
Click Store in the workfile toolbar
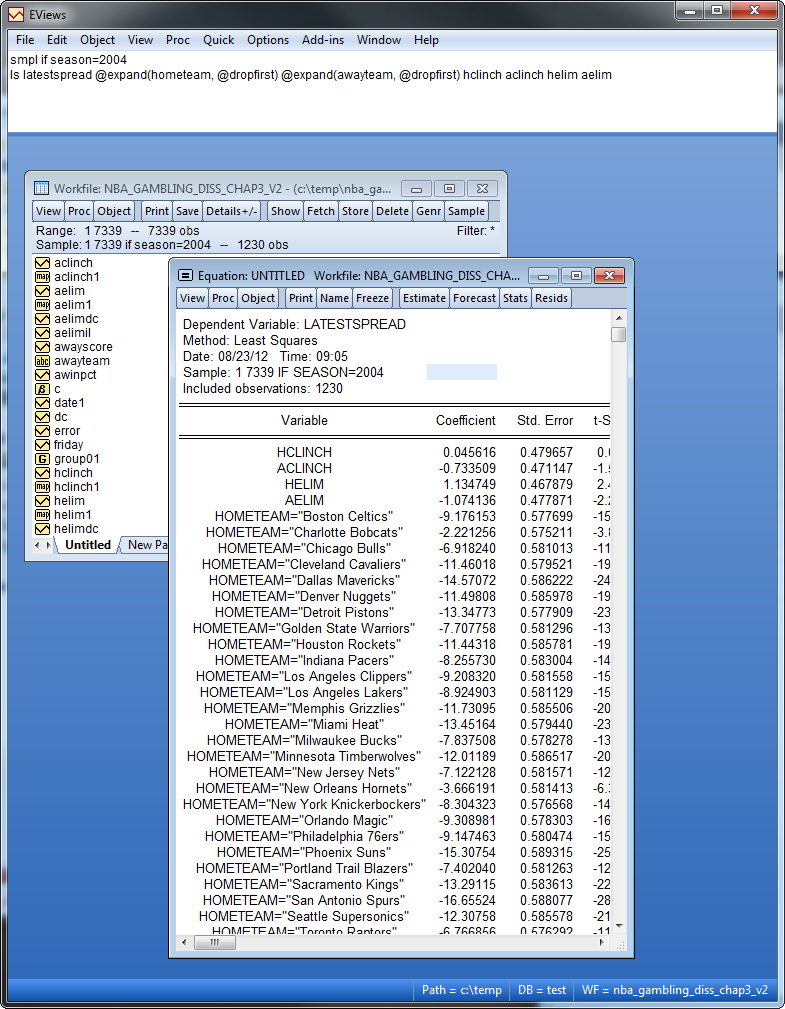pyautogui.click(x=355, y=211)
